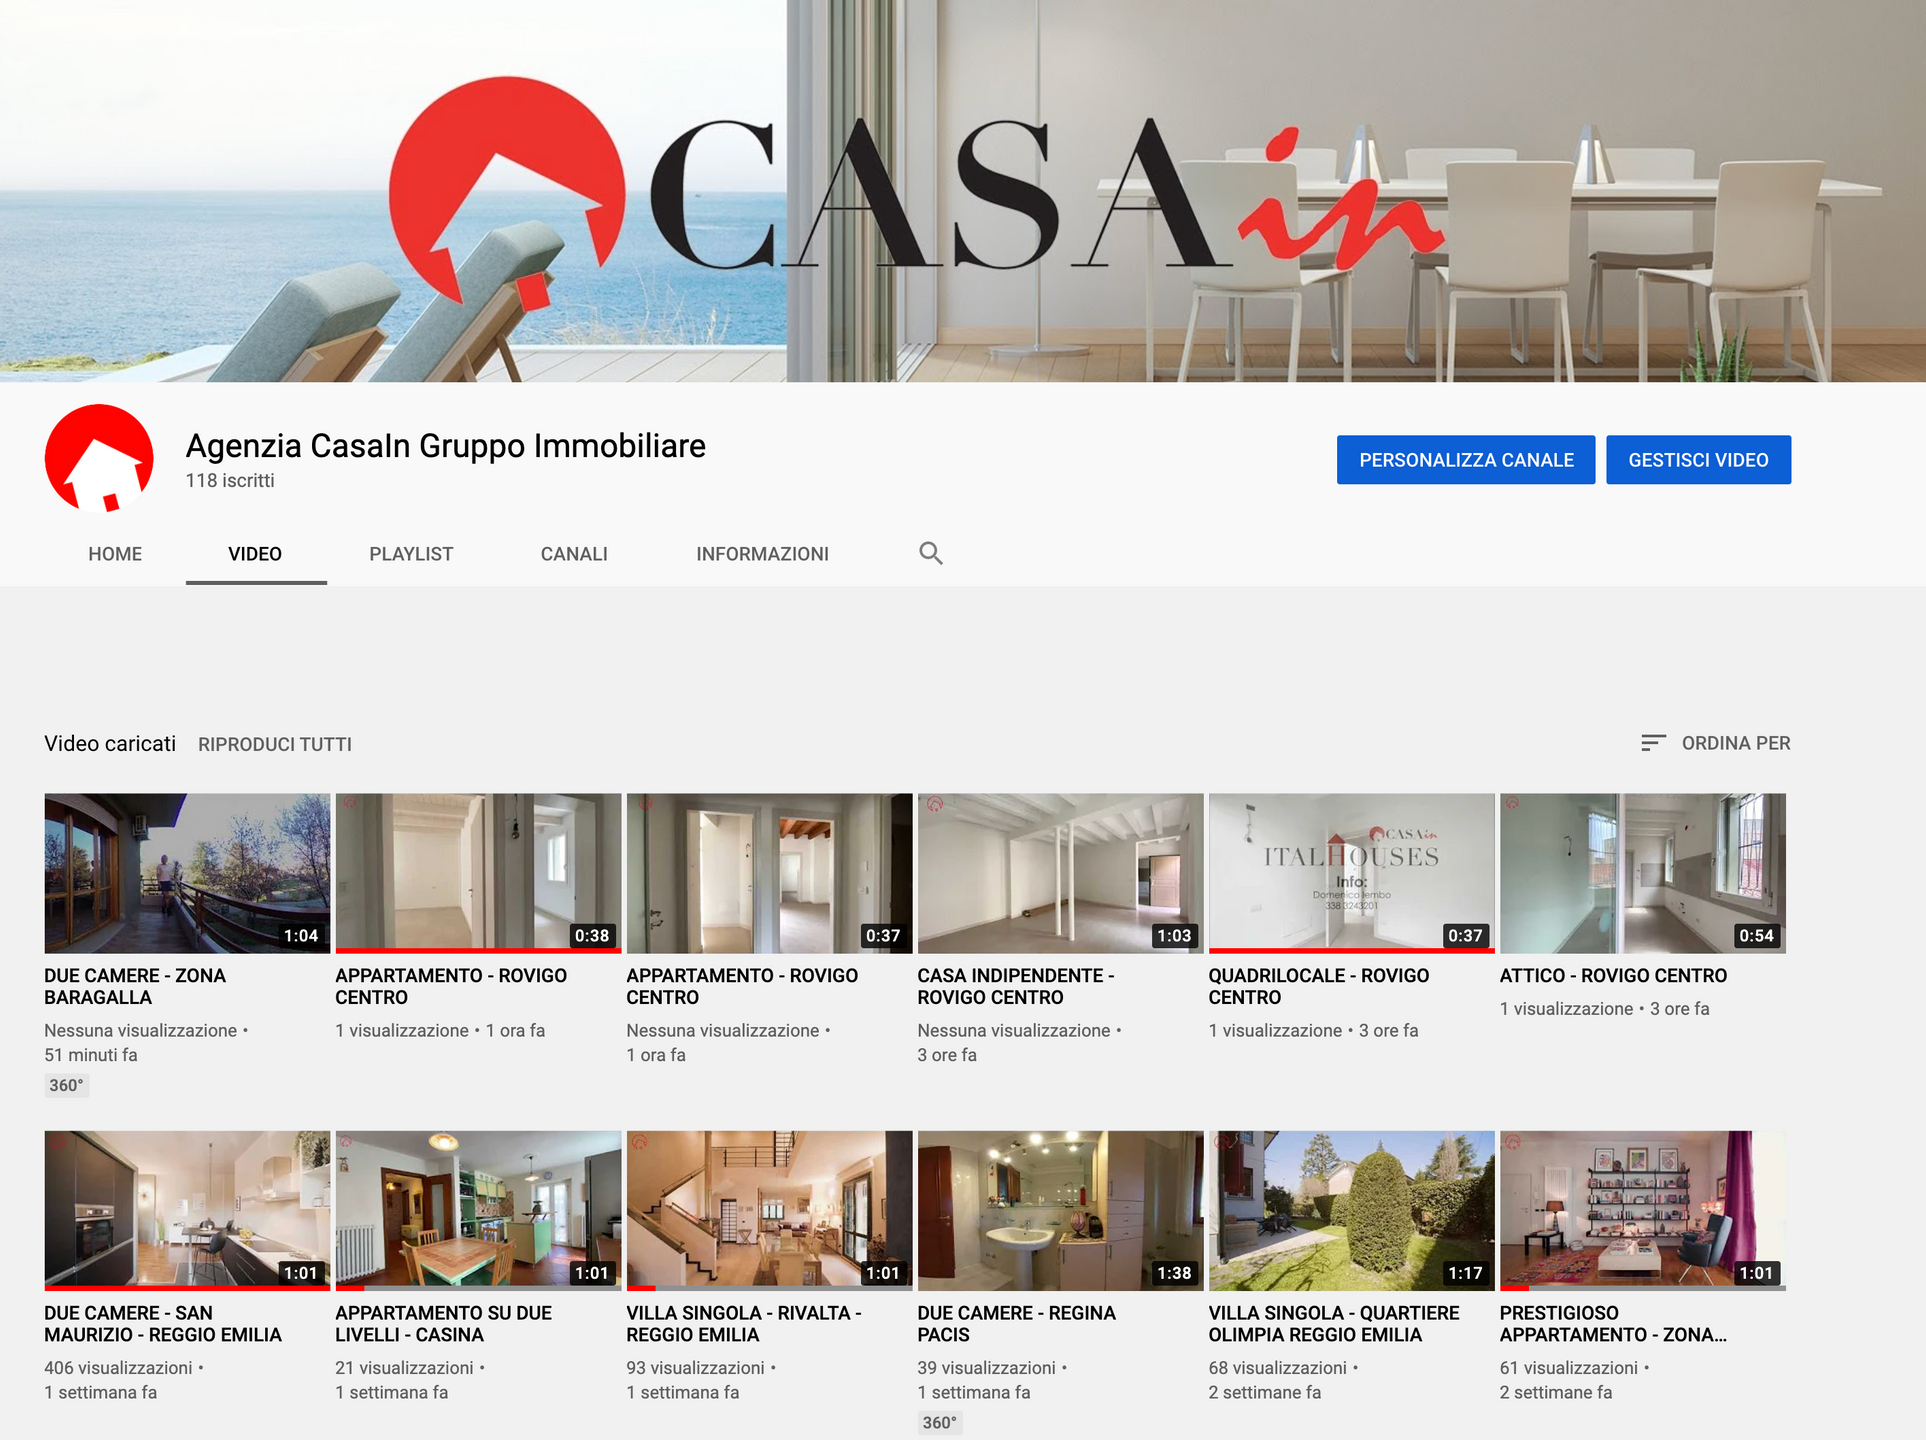
Task: Click GESTISCI VIDEO button
Action: coord(1697,460)
